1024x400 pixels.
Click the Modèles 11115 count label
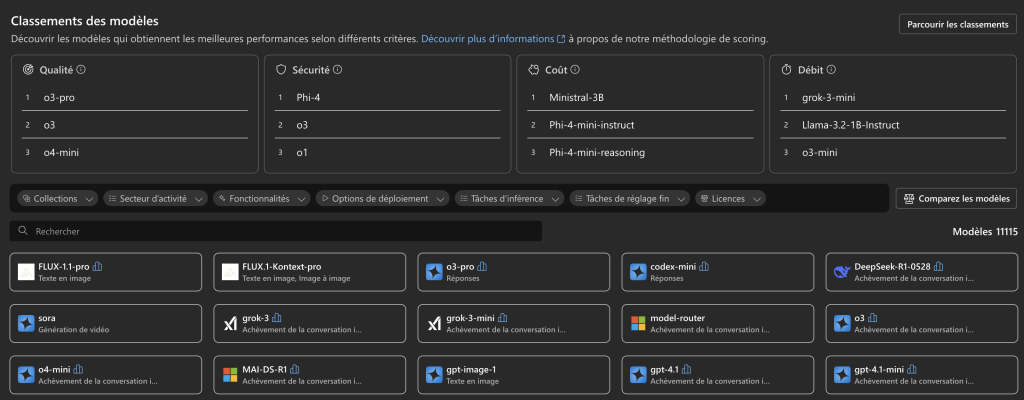pos(985,231)
